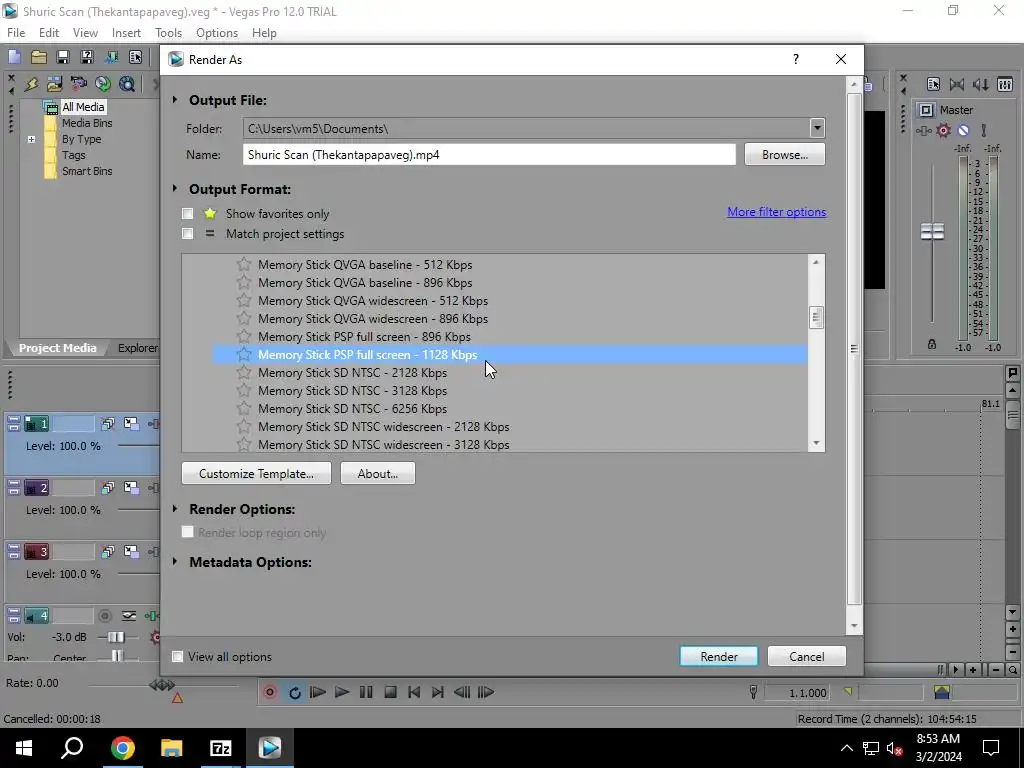Click the Browse... button
1024x768 pixels.
click(x=784, y=155)
